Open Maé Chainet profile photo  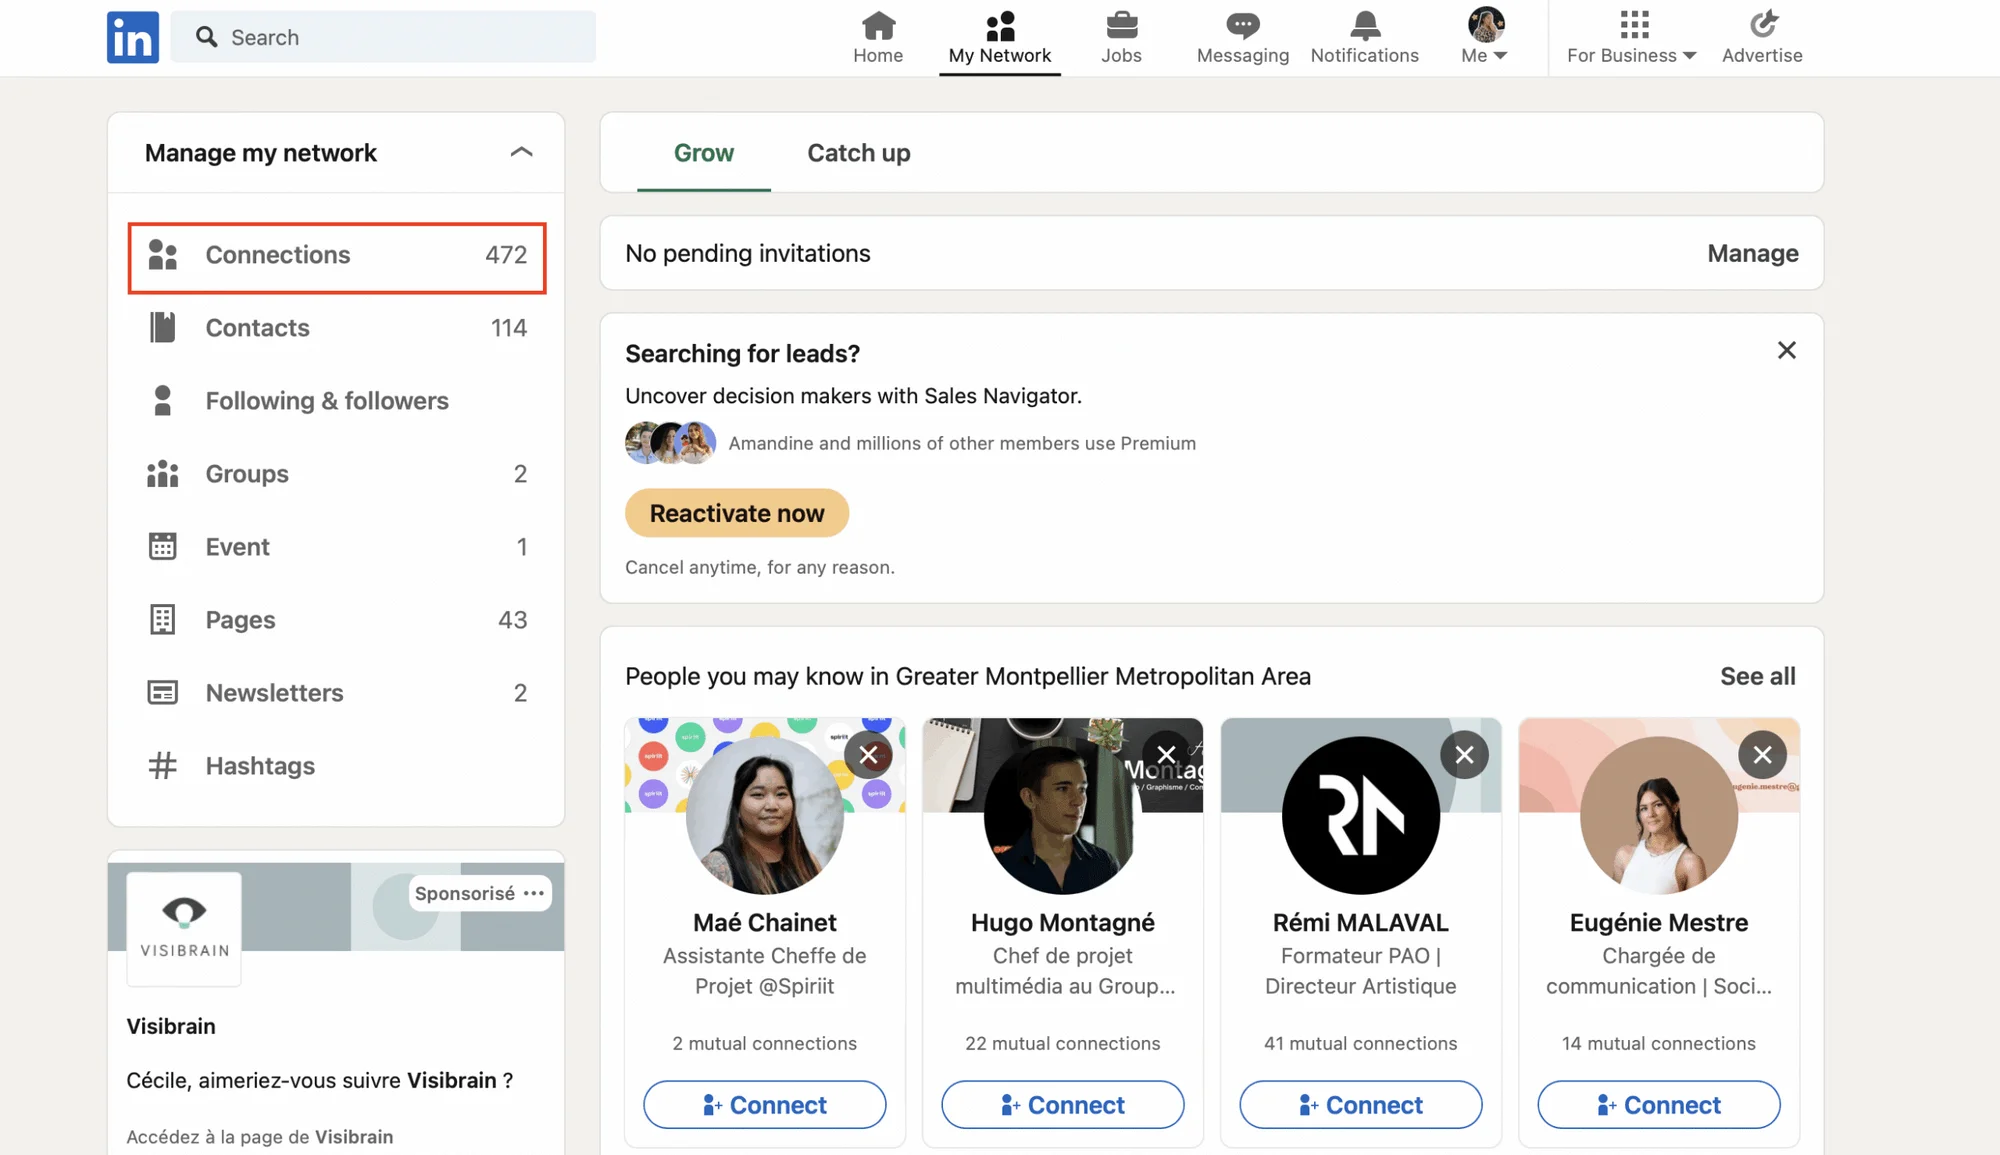point(765,815)
